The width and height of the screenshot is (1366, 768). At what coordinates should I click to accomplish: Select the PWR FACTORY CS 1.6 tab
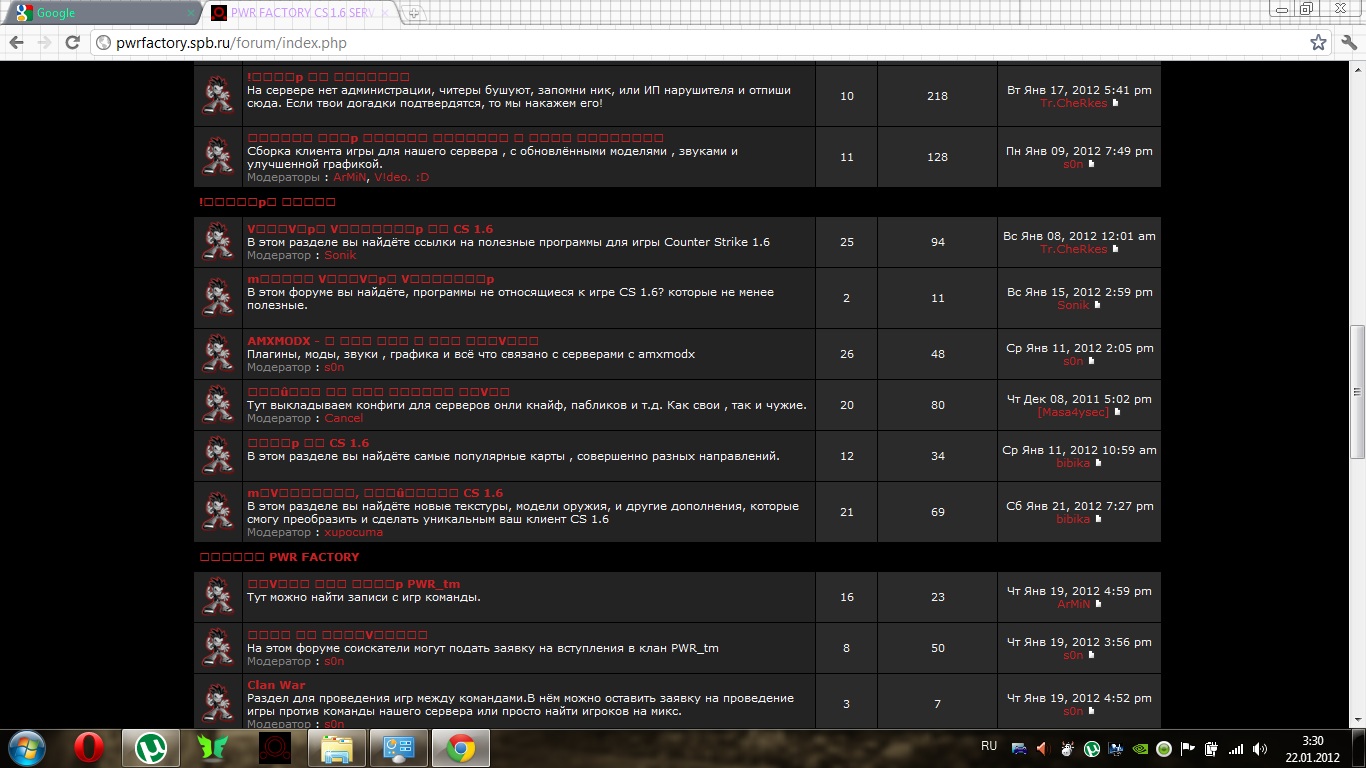pyautogui.click(x=302, y=13)
